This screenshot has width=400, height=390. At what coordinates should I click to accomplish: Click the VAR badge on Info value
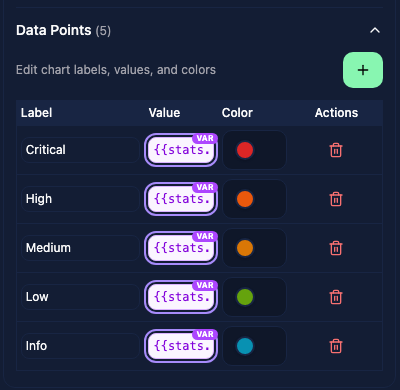click(205, 334)
